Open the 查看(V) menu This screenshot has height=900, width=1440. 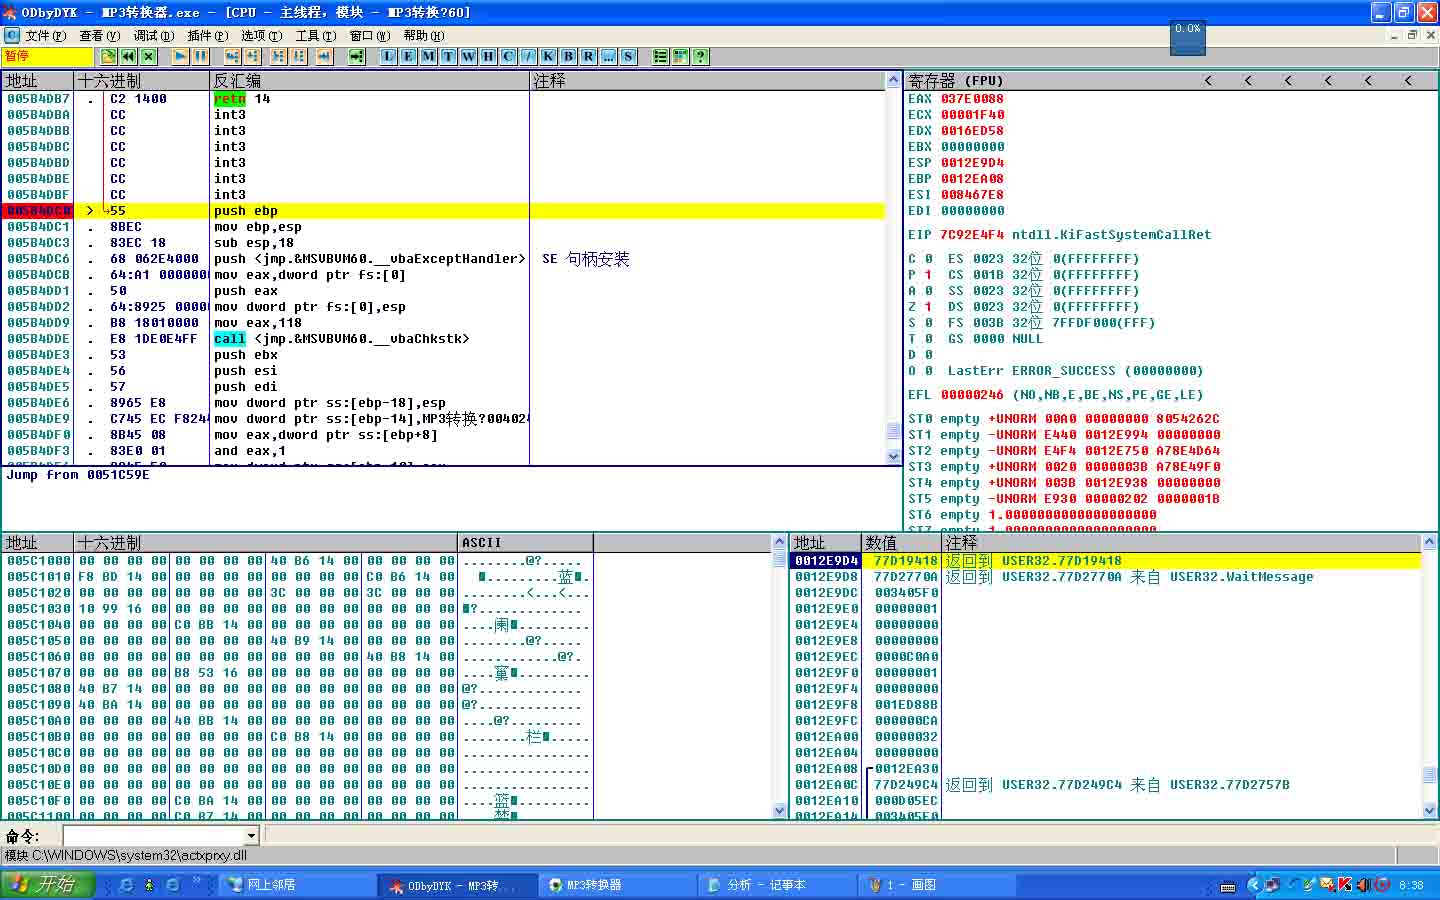pos(99,36)
